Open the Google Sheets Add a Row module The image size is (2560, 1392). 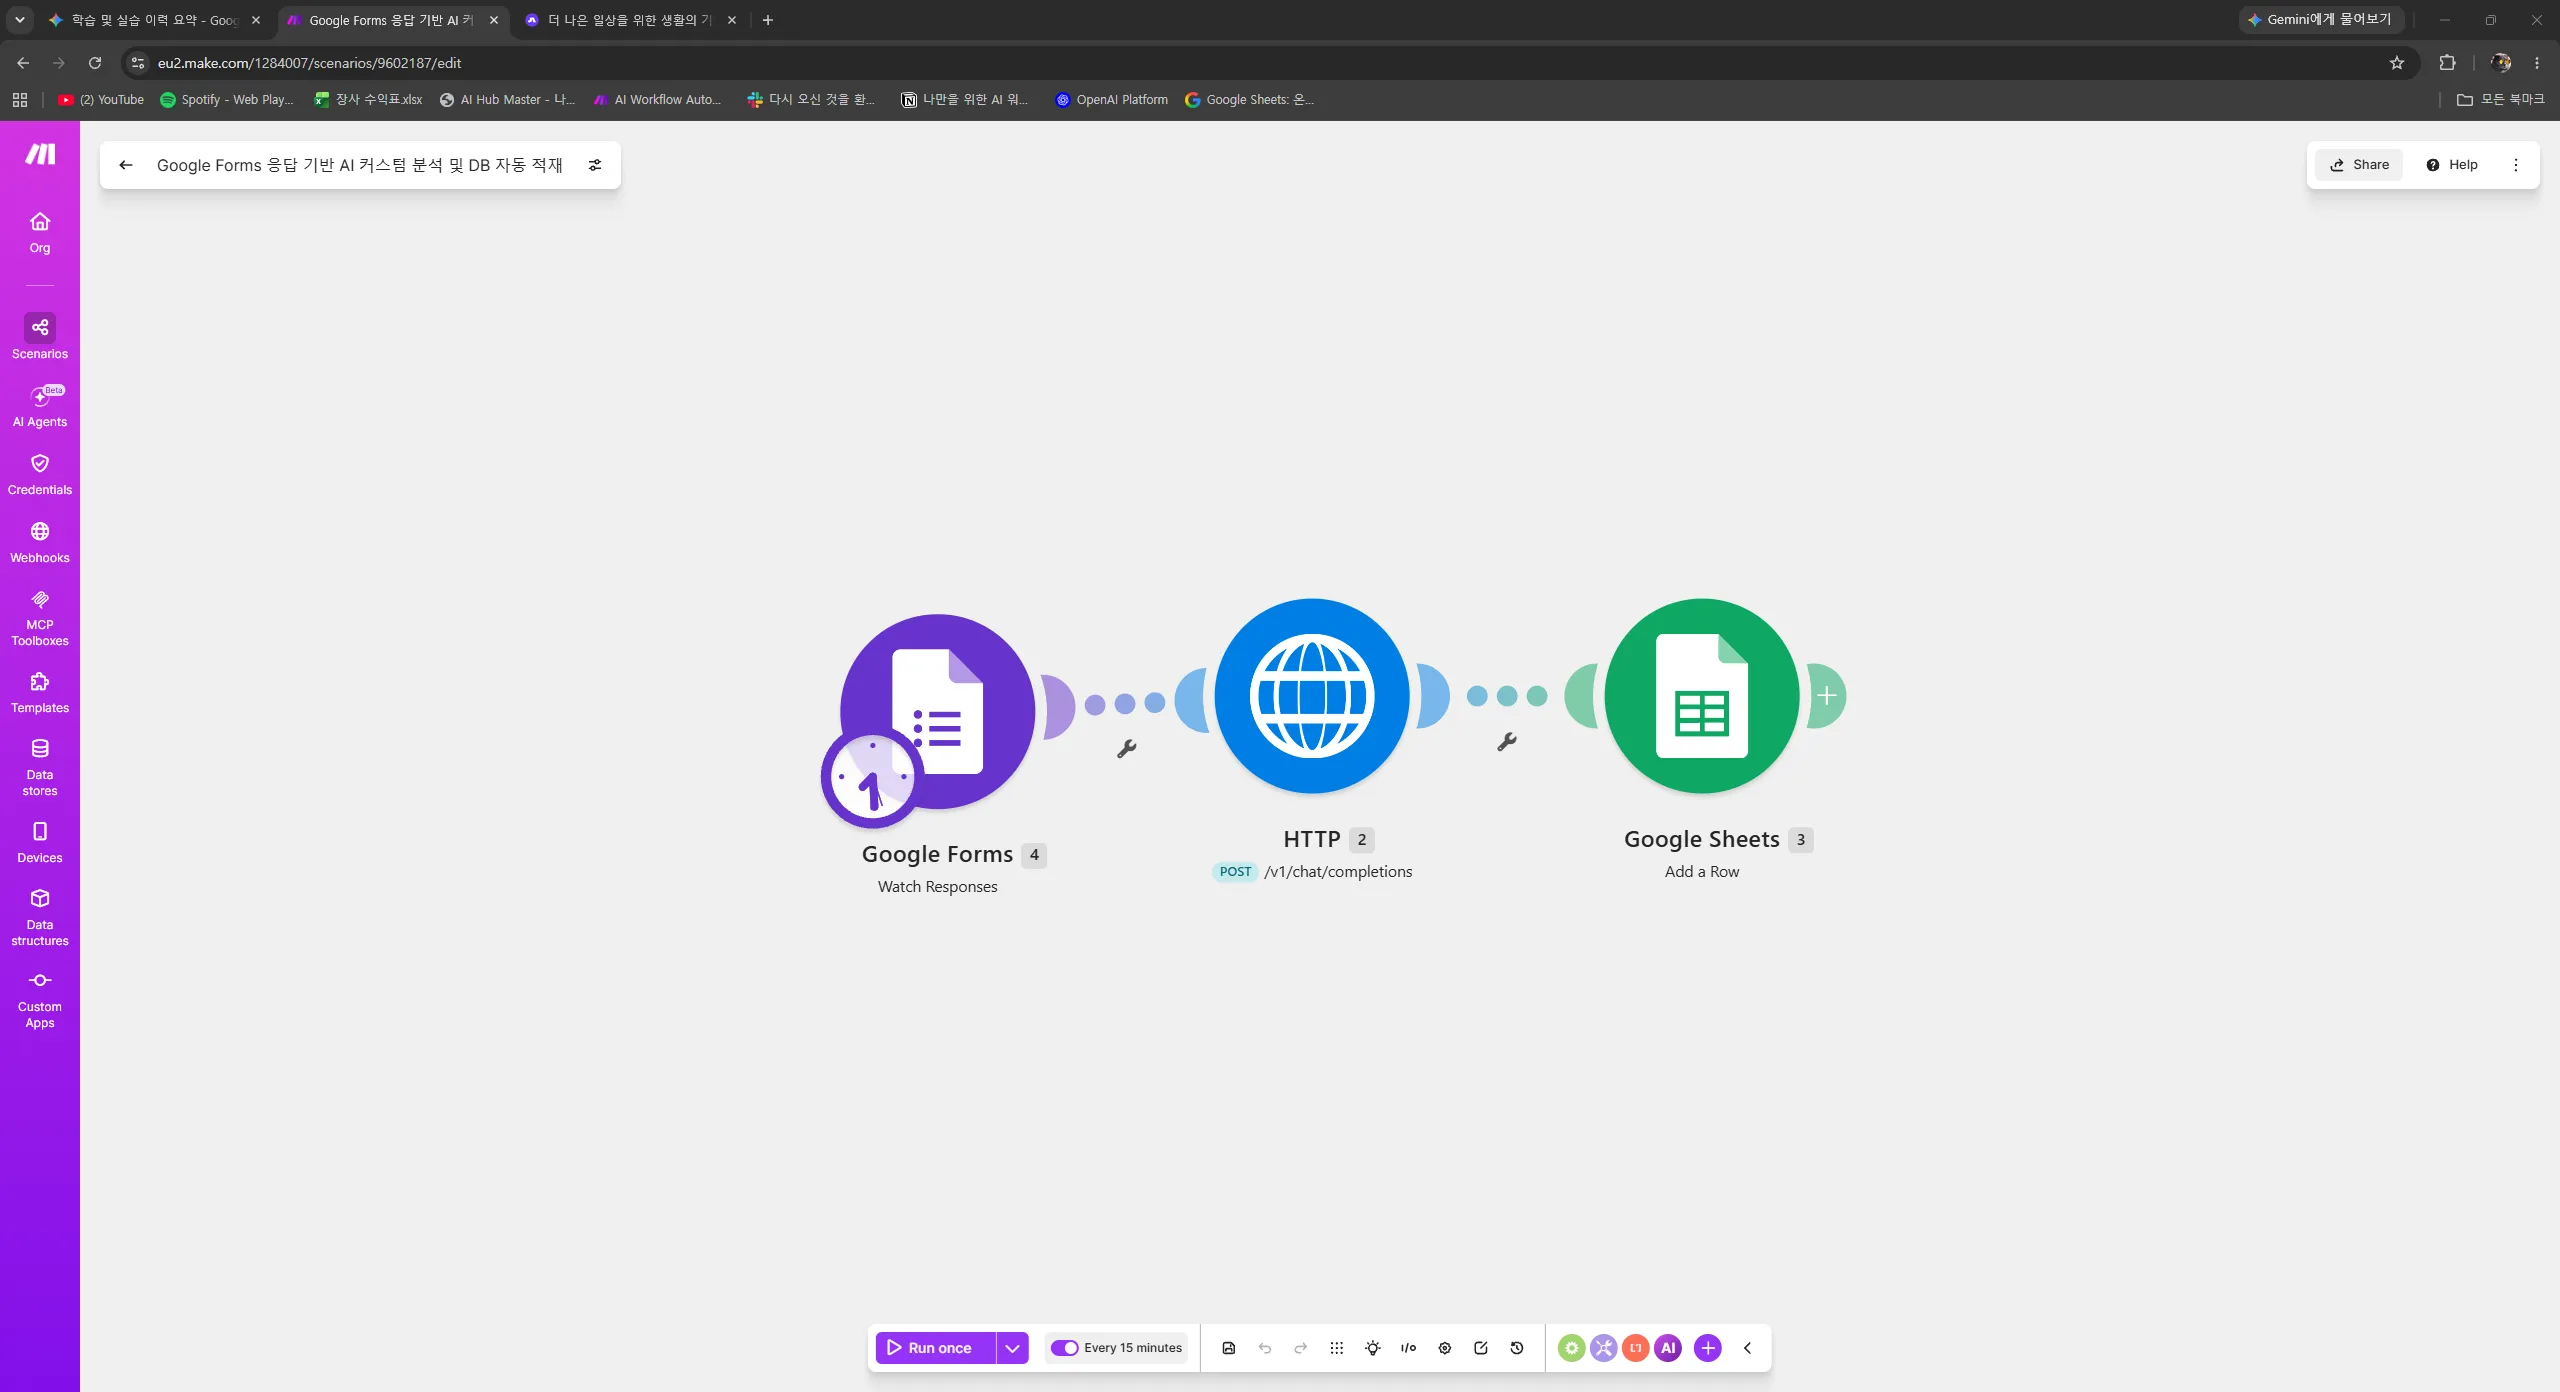[1702, 696]
